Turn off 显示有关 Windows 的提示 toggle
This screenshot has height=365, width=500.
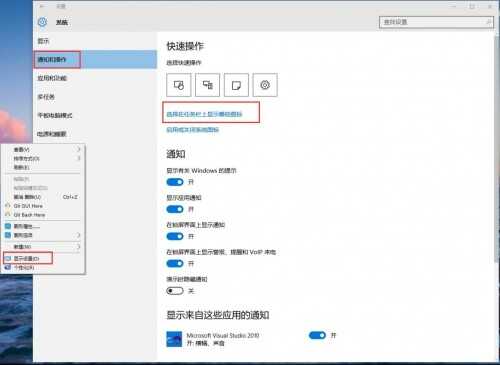click(x=175, y=182)
